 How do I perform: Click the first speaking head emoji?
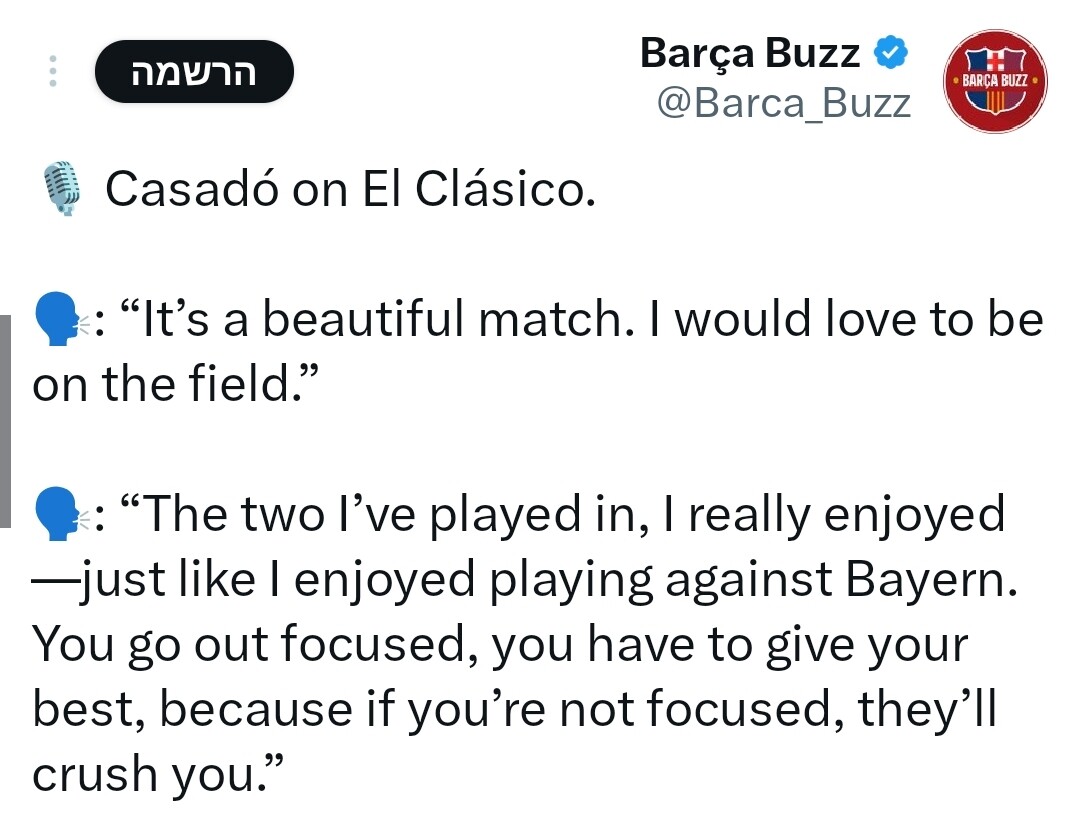coord(59,319)
